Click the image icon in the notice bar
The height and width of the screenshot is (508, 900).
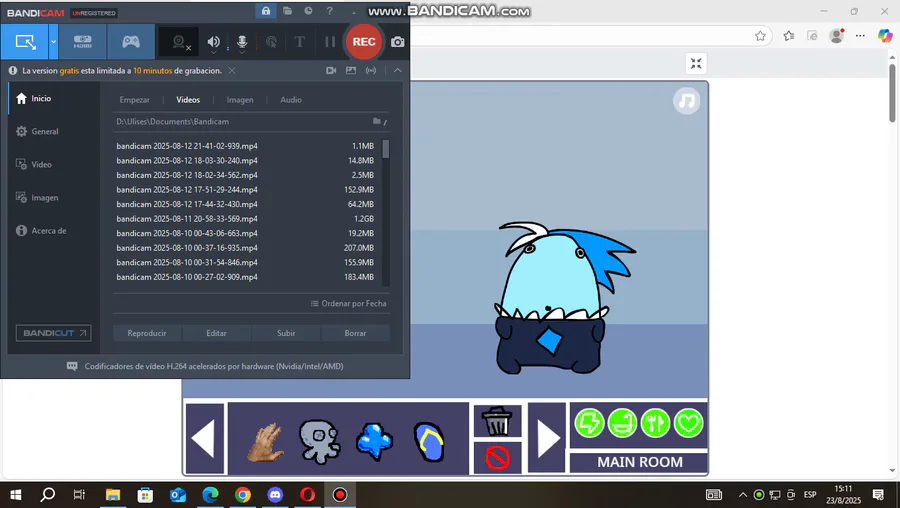(x=351, y=71)
